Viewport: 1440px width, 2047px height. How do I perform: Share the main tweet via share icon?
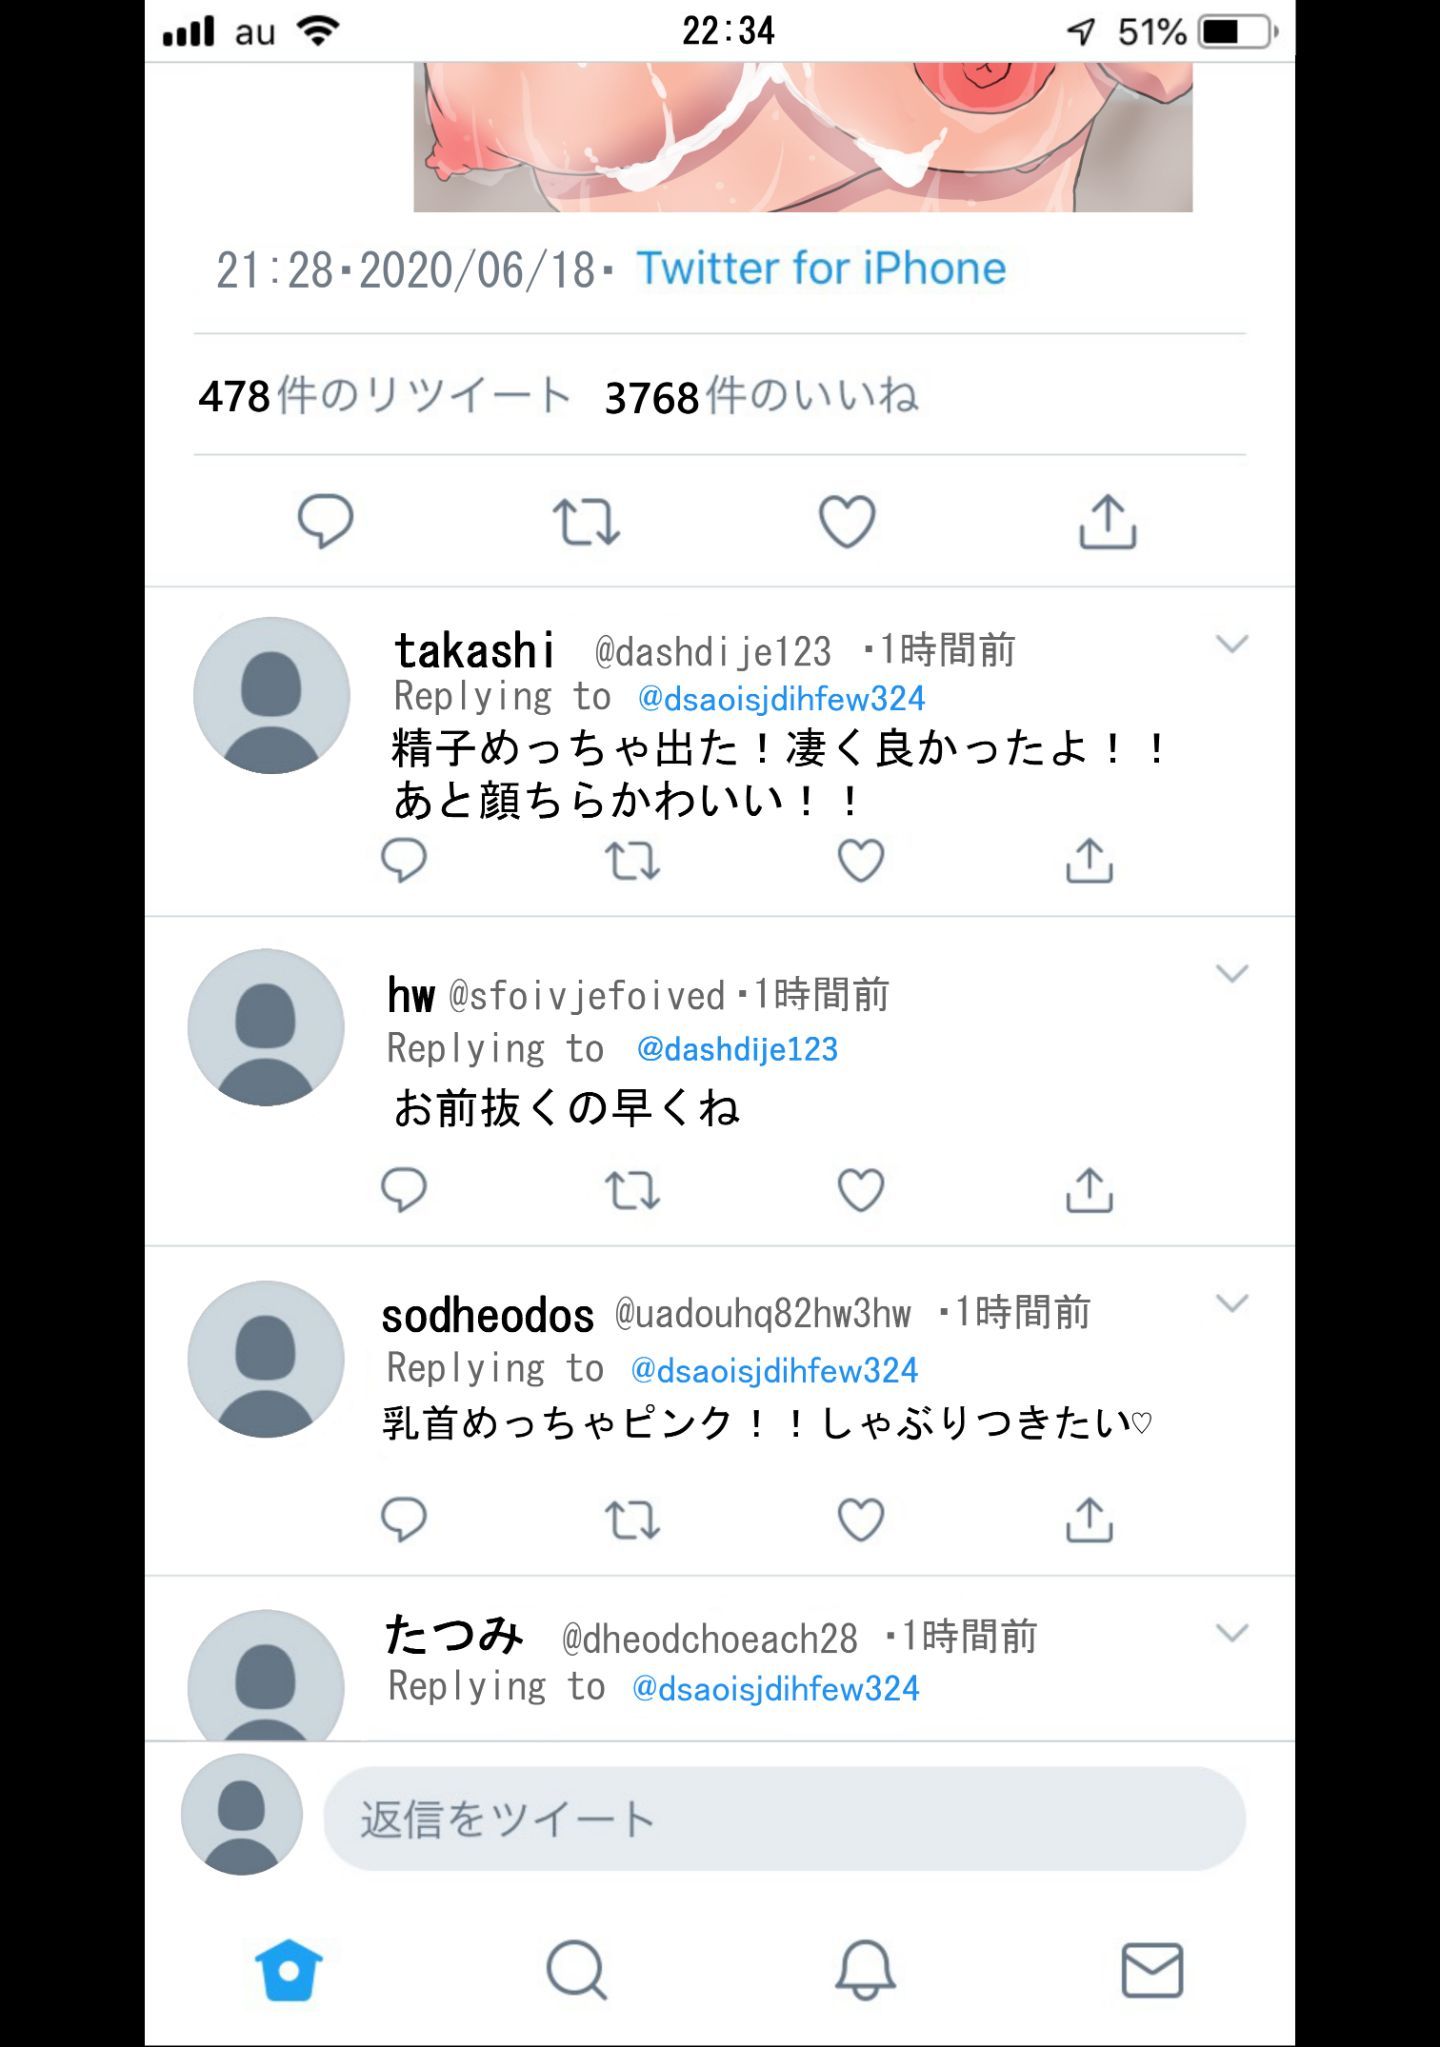pos(1107,521)
